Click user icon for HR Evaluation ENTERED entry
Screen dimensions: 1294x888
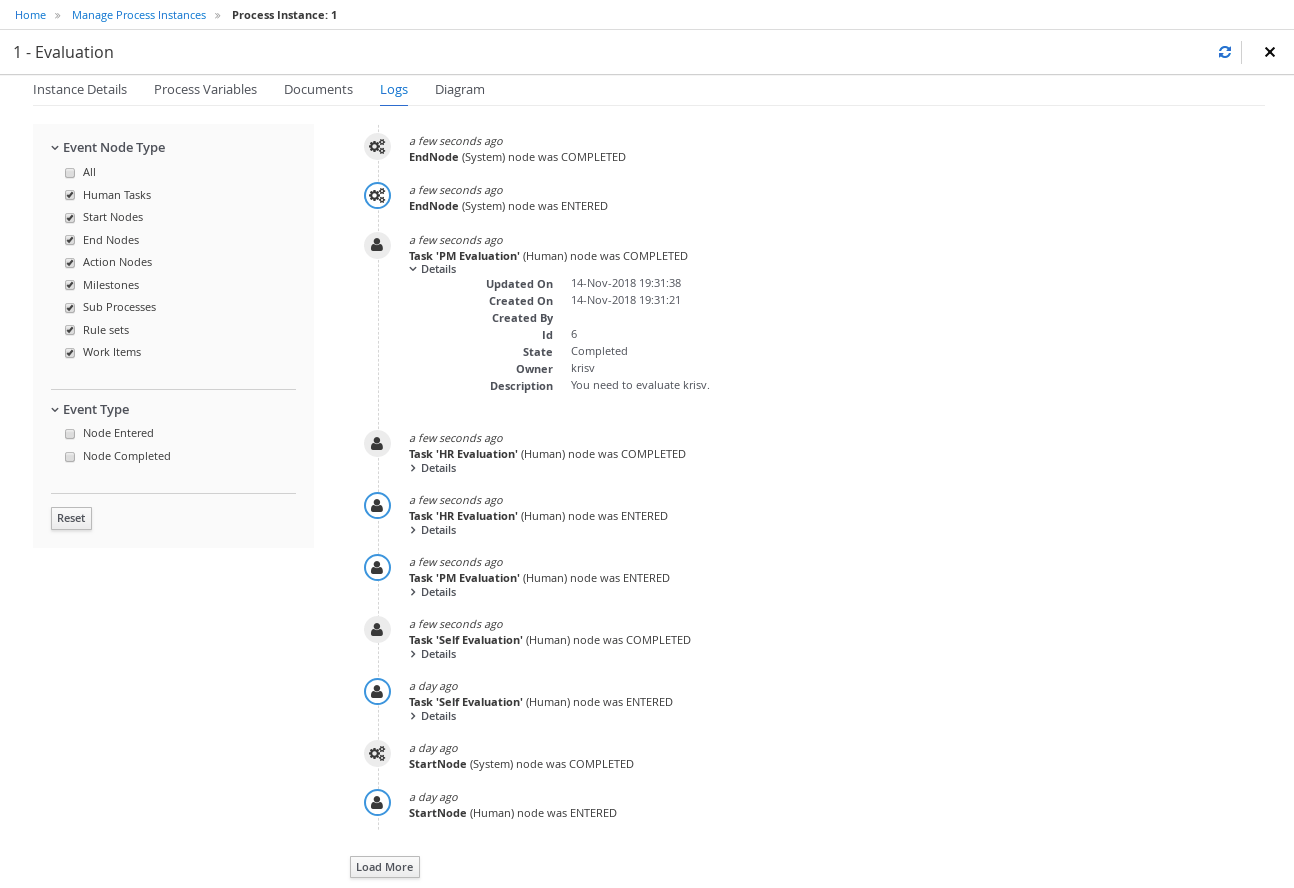click(x=377, y=506)
